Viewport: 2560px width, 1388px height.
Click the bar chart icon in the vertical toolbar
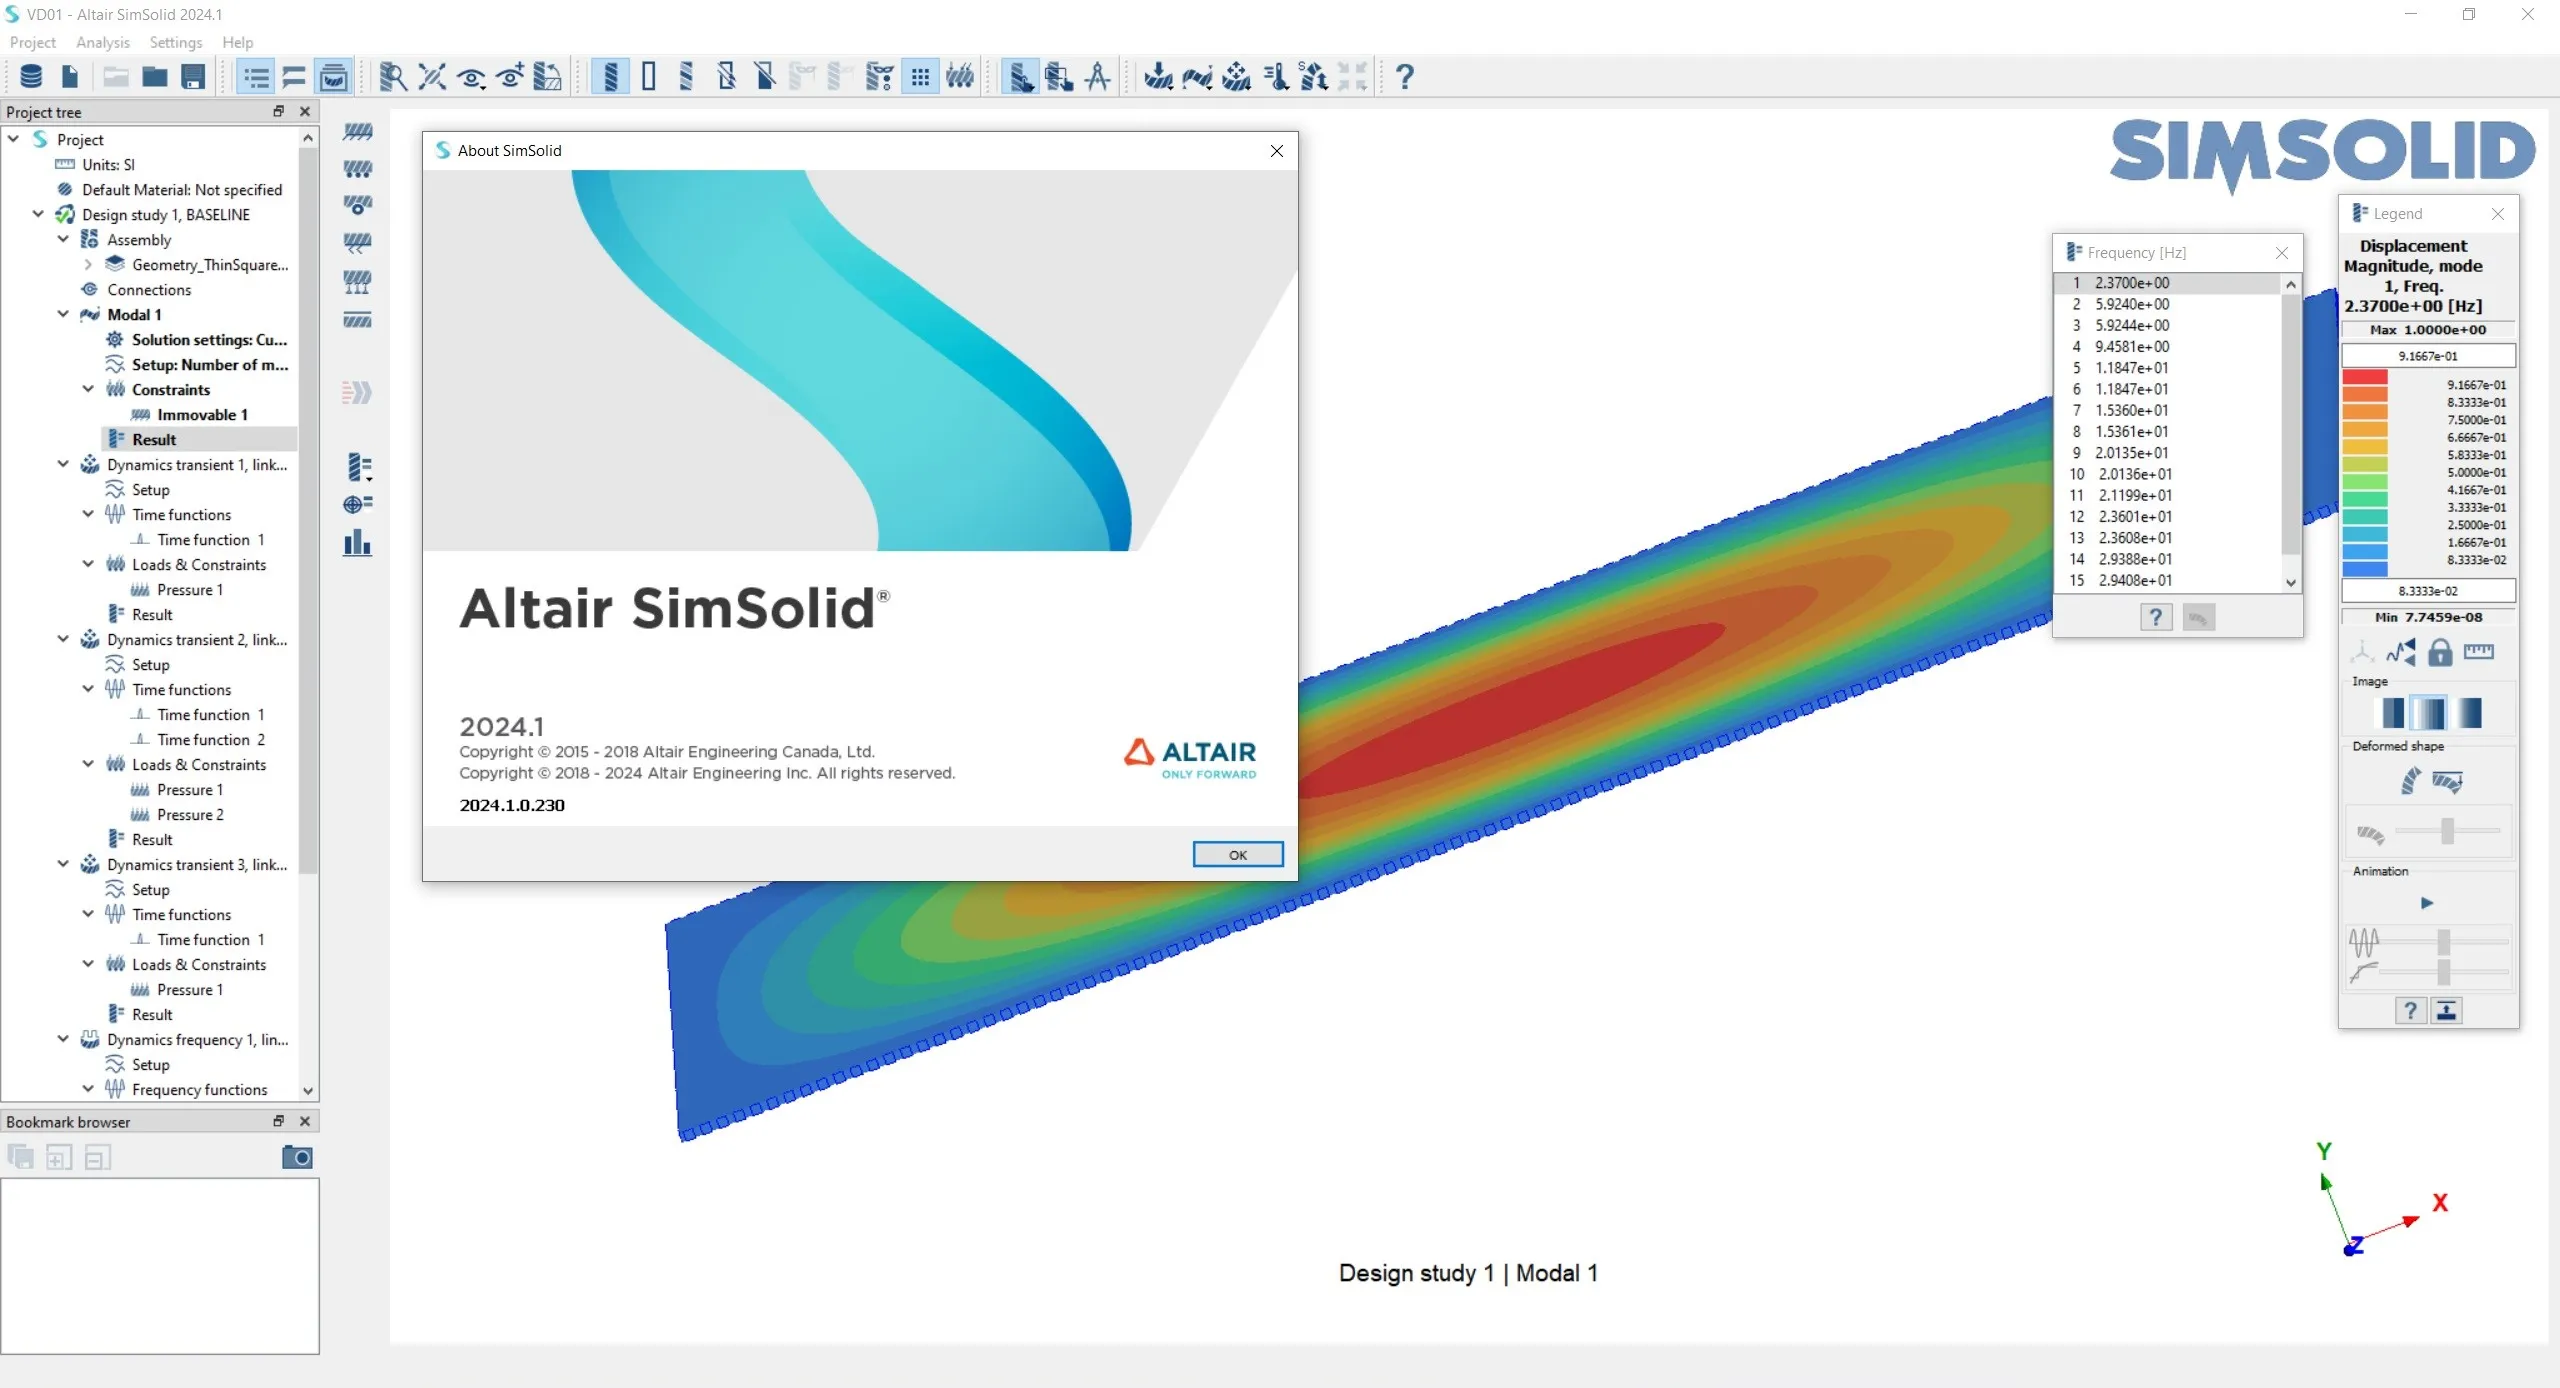click(x=357, y=543)
